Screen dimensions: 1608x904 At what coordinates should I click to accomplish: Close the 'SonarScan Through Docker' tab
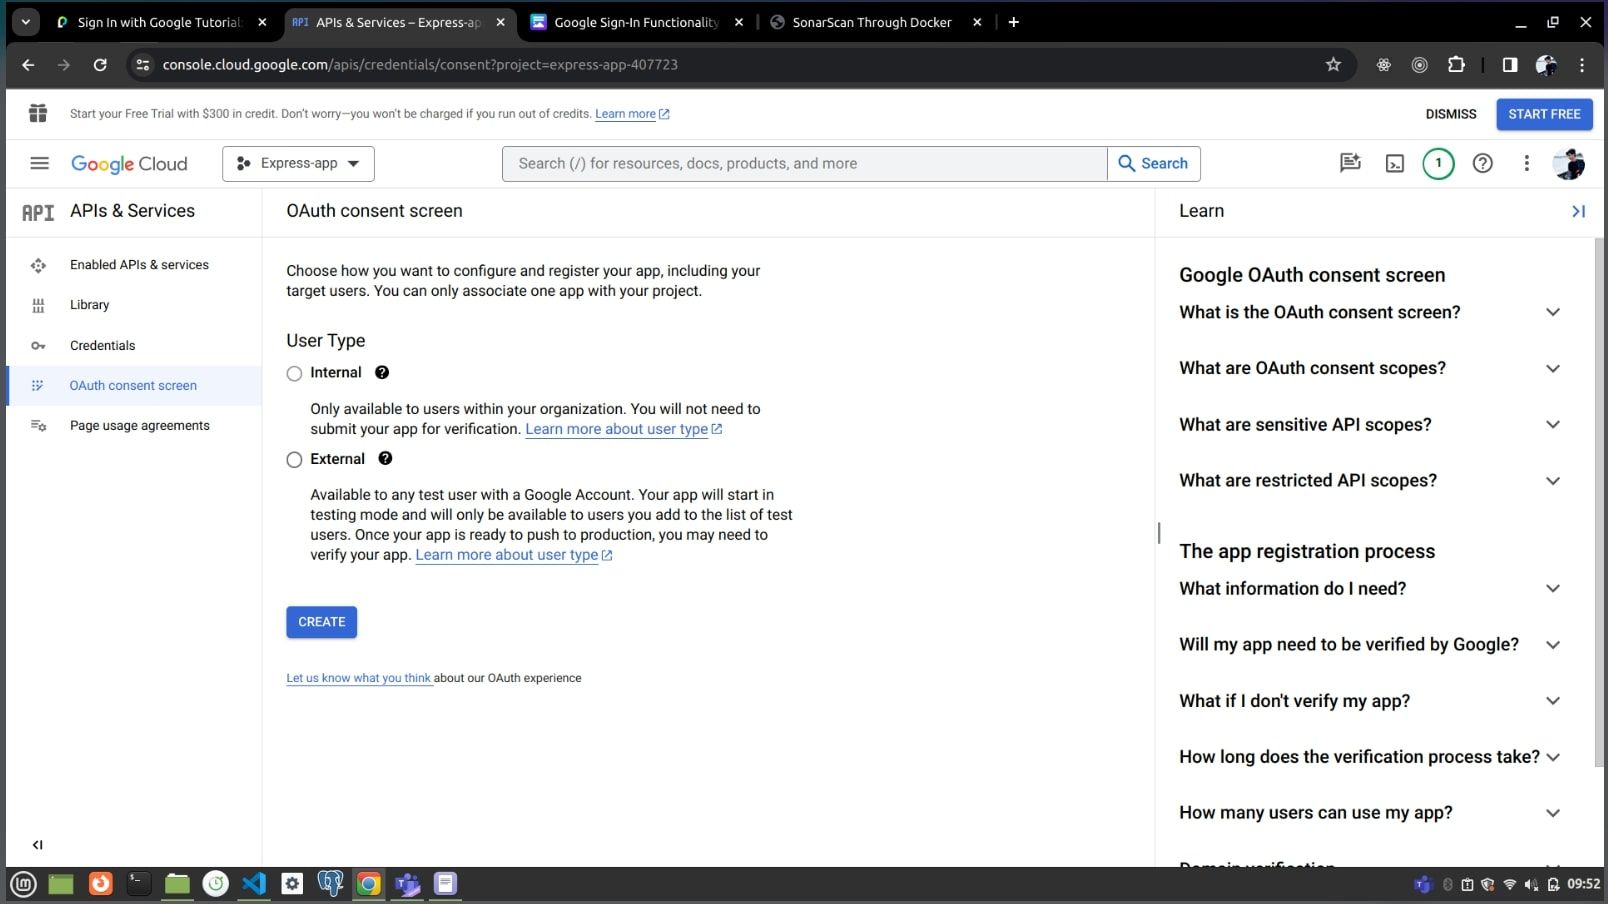click(x=978, y=22)
